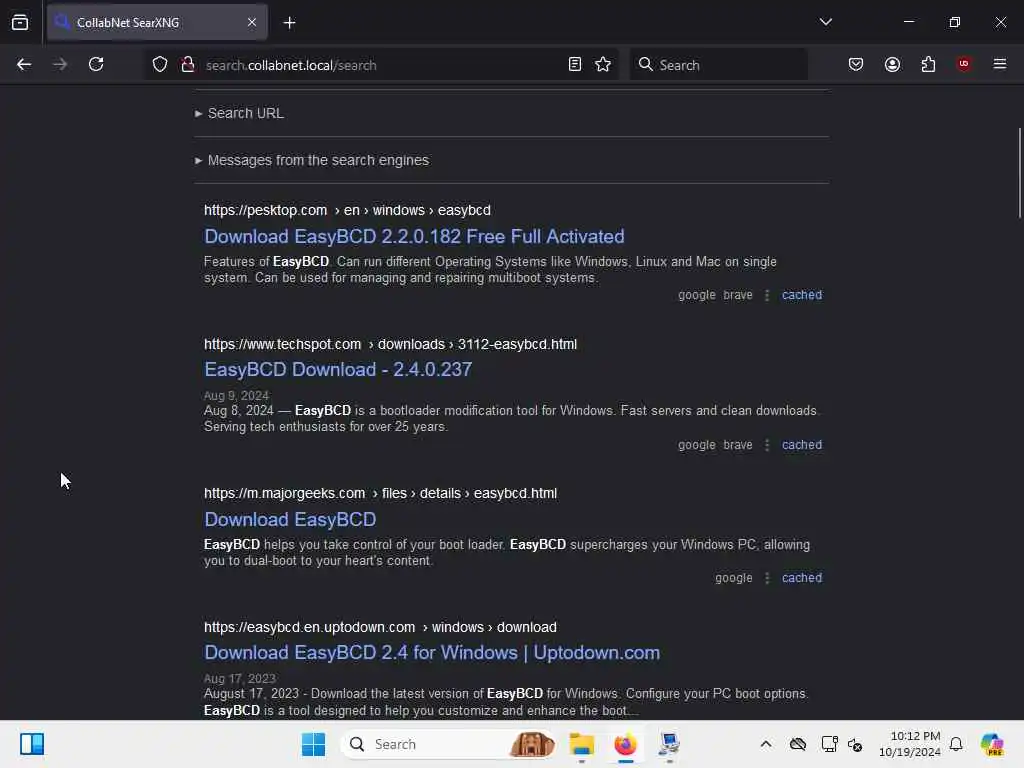Open the uBlock Origin extension icon
The width and height of the screenshot is (1024, 768).
(964, 64)
